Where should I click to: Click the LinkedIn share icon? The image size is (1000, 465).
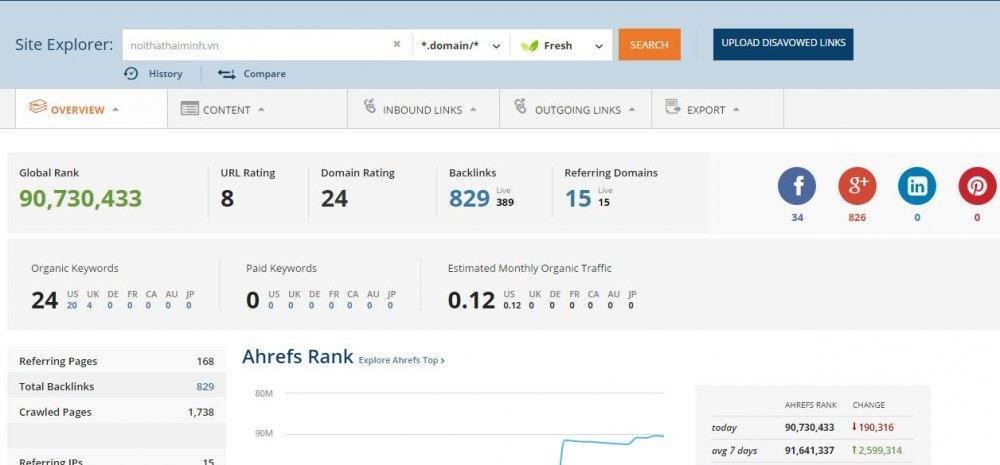point(917,186)
